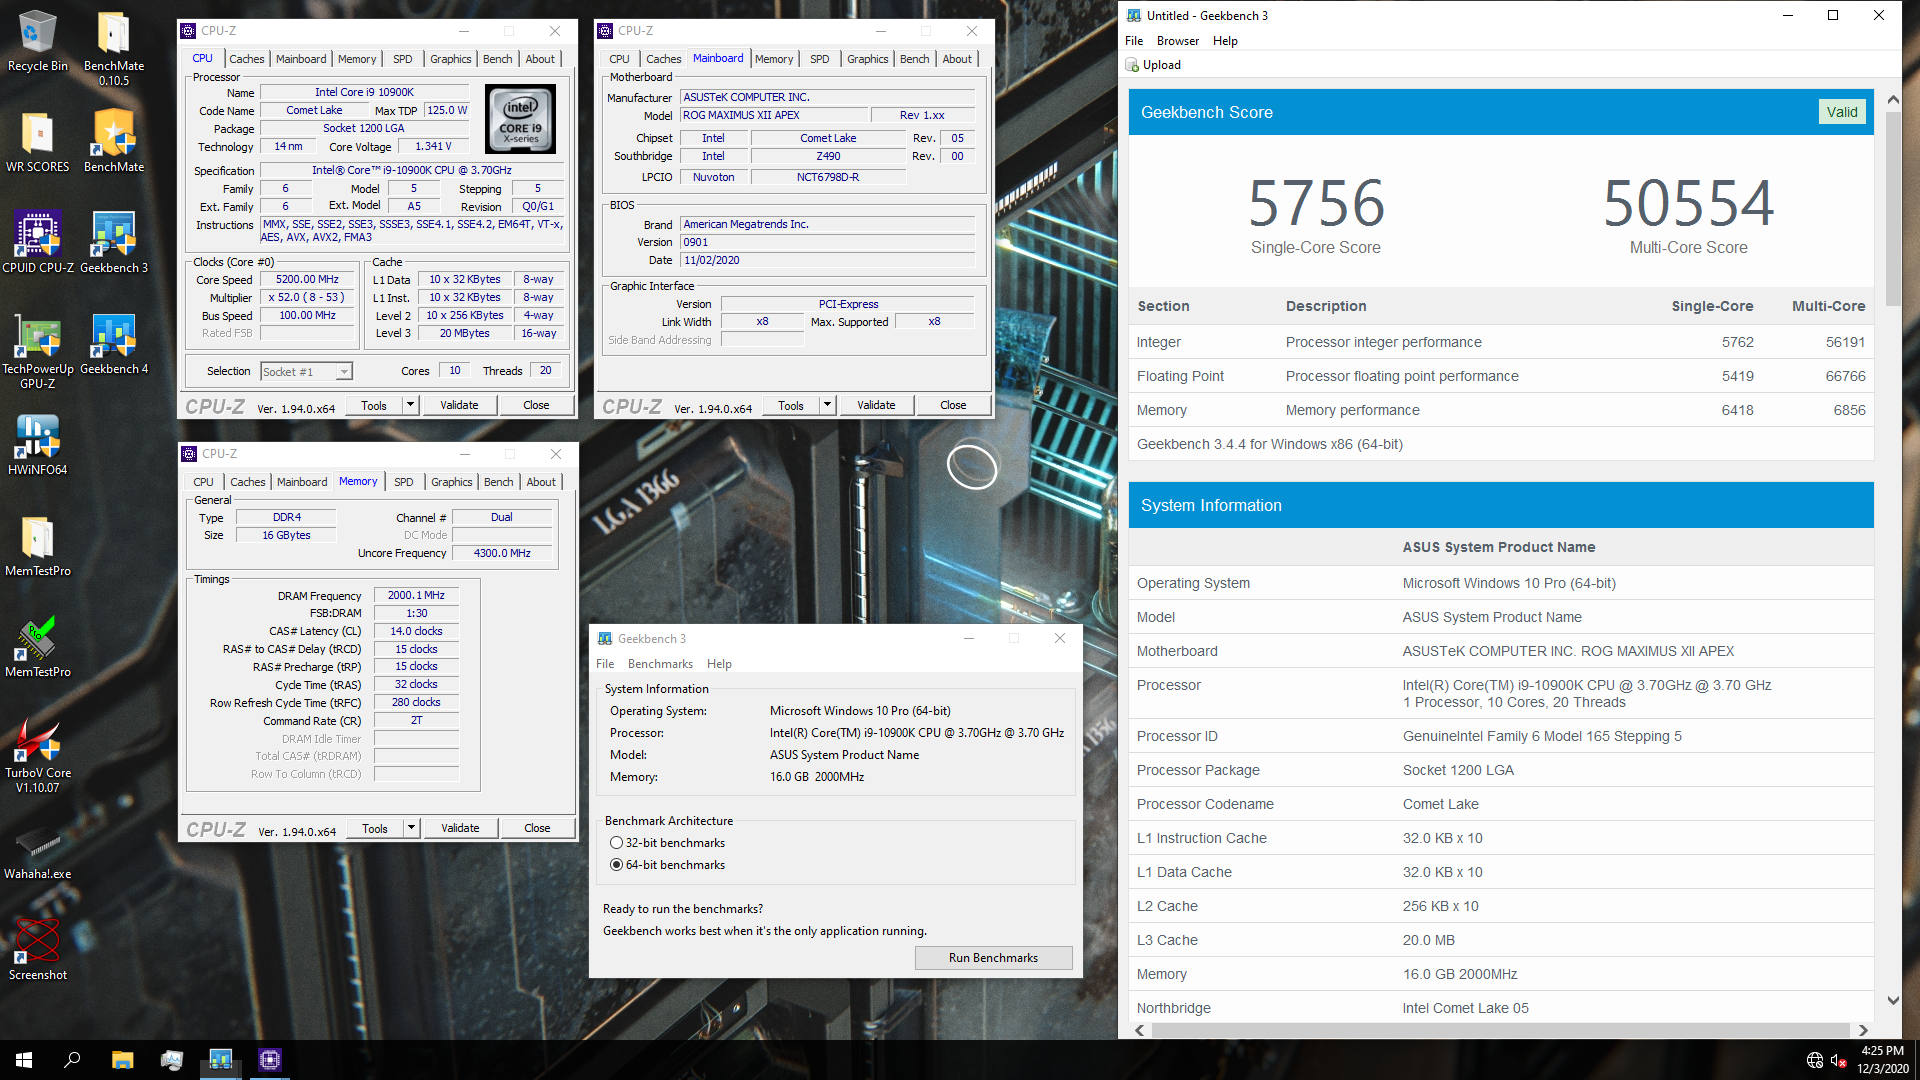Image resolution: width=1920 pixels, height=1080 pixels.
Task: Expand Tools dropdown arrow in Memory window
Action: click(x=411, y=828)
